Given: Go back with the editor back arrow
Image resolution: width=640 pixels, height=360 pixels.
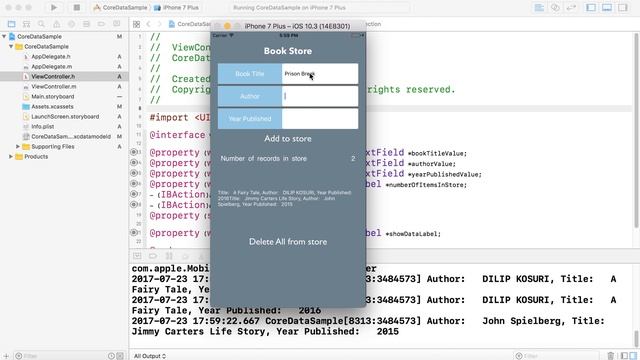Looking at the screenshot, I should point(149,24).
